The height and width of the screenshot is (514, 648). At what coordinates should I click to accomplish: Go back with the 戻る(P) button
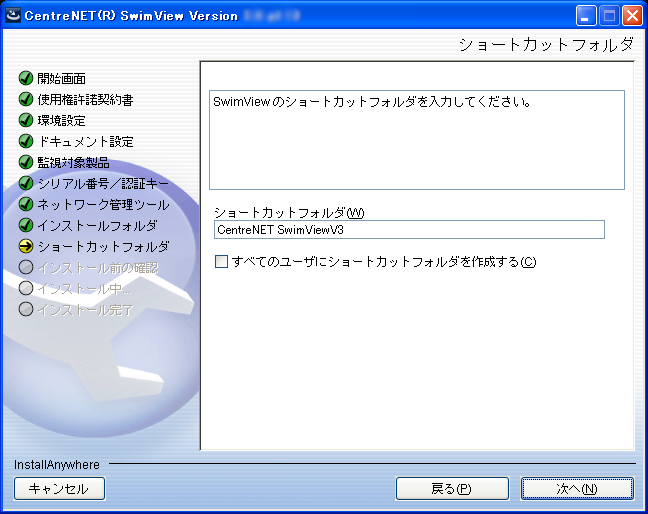click(x=452, y=489)
